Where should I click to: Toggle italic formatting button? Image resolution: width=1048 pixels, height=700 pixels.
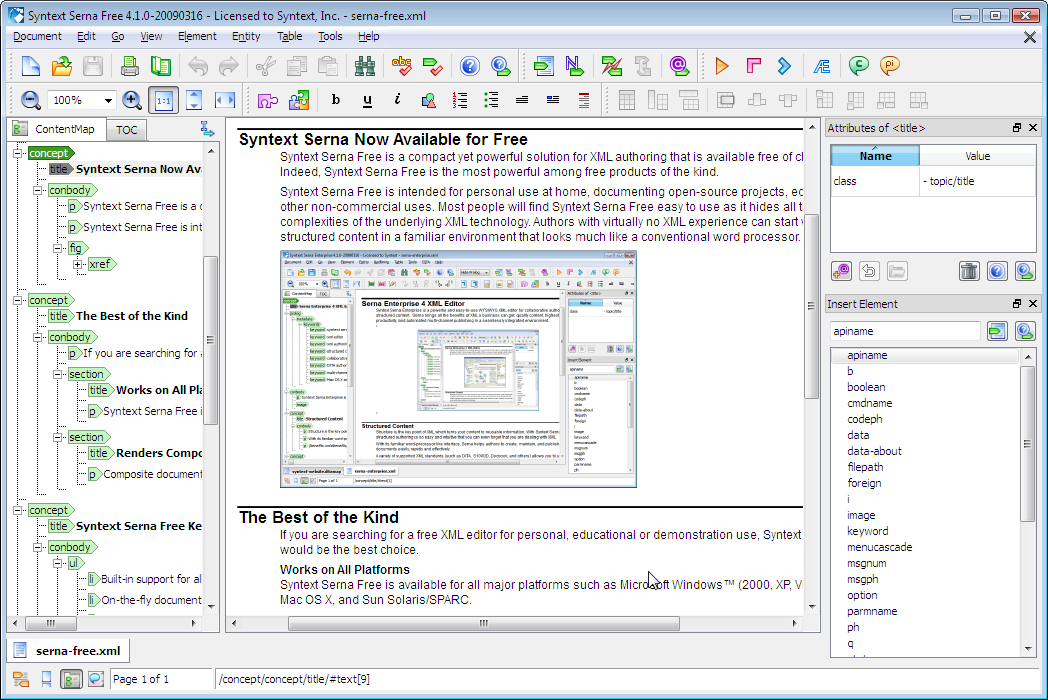pos(397,100)
